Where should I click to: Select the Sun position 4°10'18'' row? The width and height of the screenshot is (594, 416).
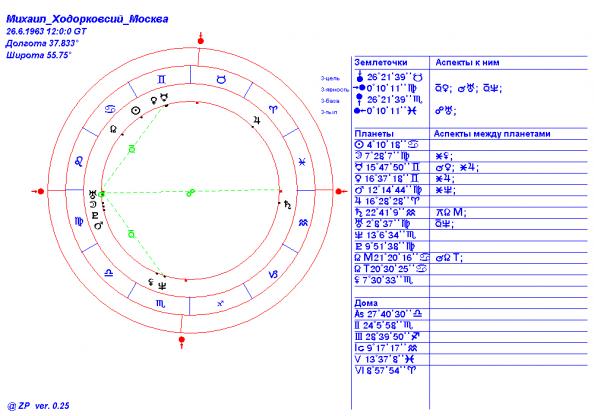point(387,145)
